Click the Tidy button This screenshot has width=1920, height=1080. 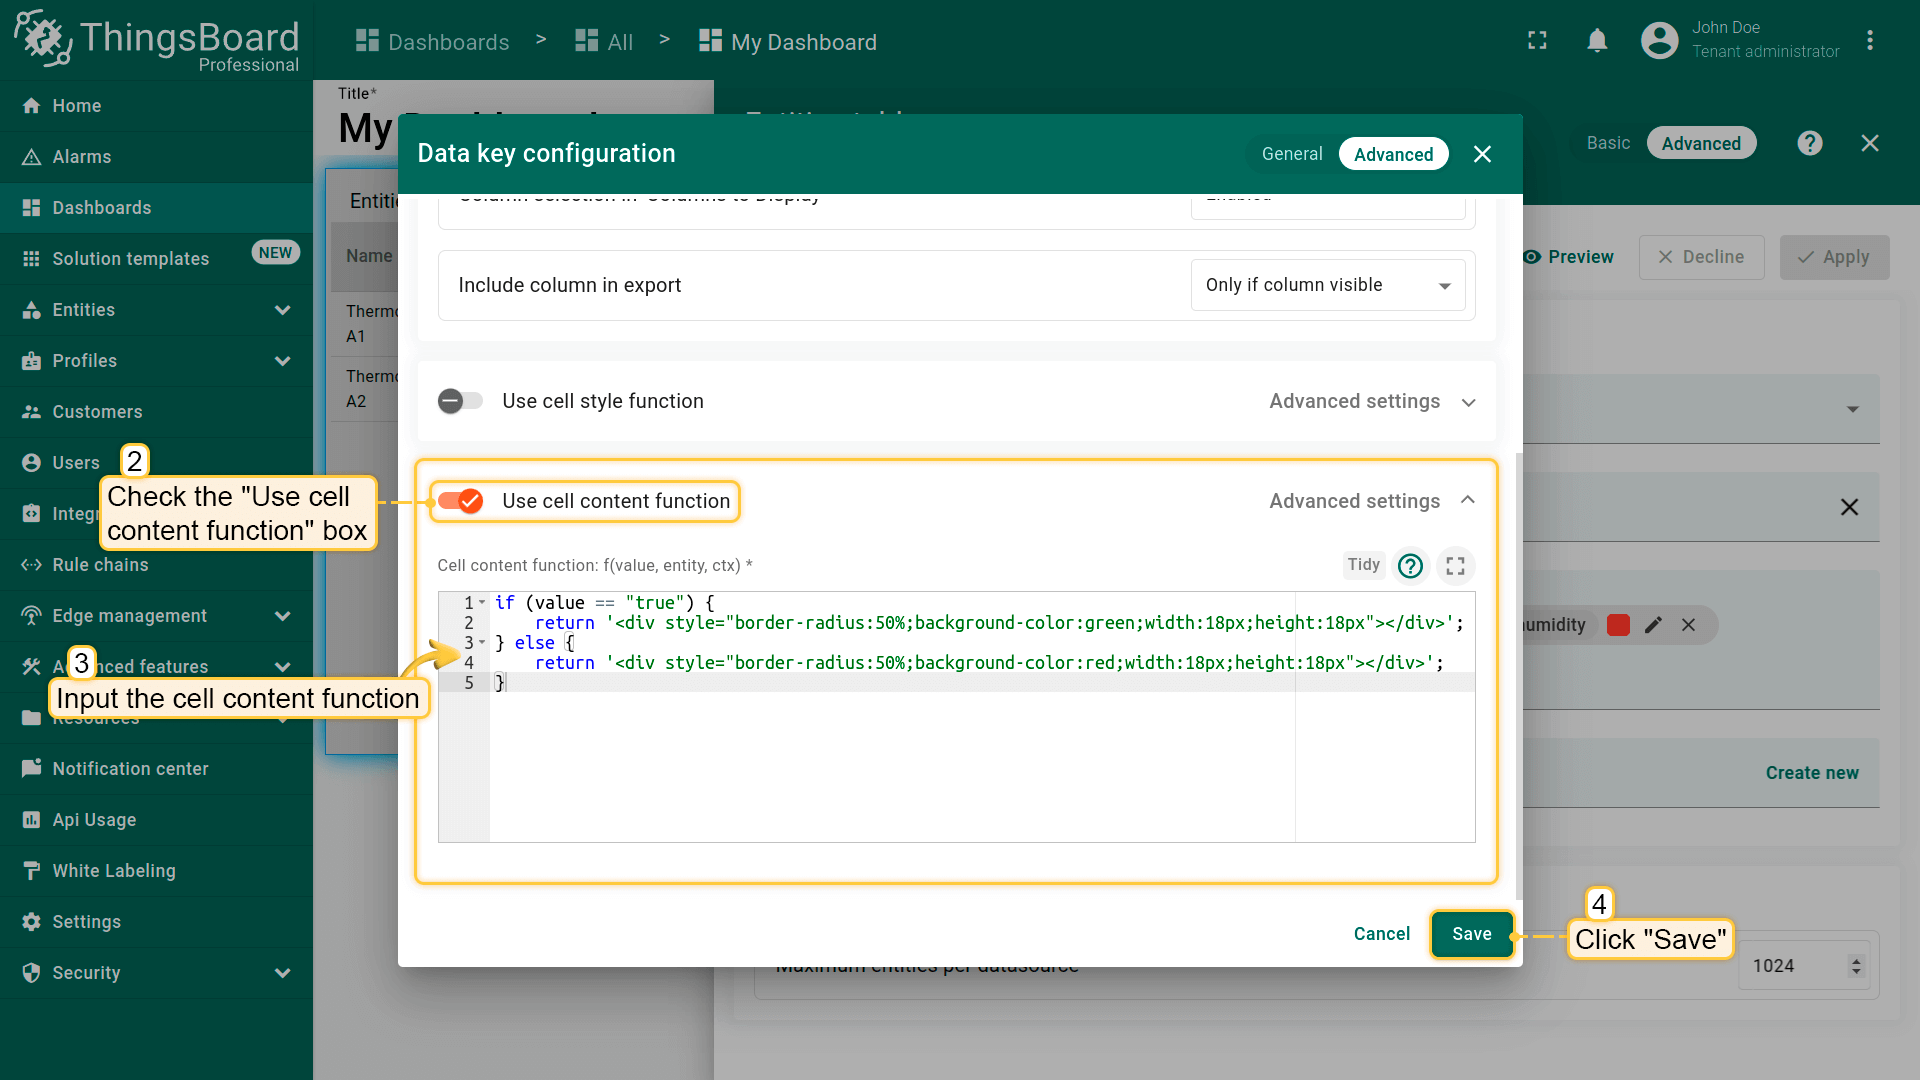[x=1363, y=565]
